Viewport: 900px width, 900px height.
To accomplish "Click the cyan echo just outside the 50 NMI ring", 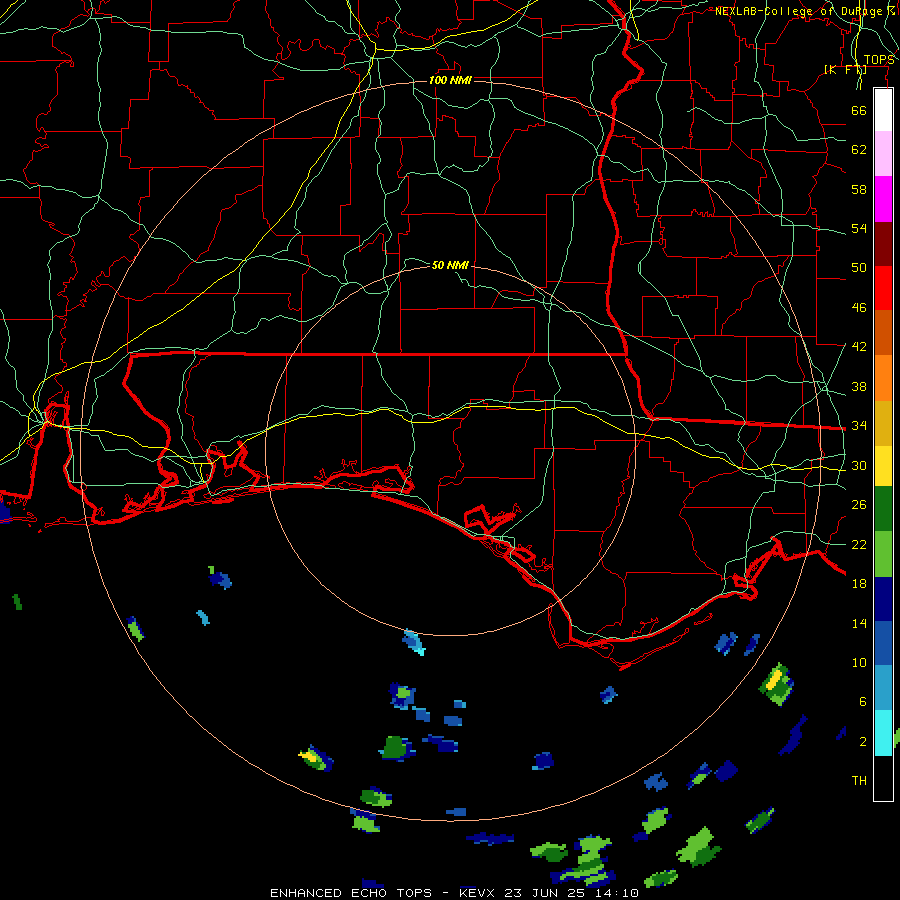I will click(x=414, y=642).
